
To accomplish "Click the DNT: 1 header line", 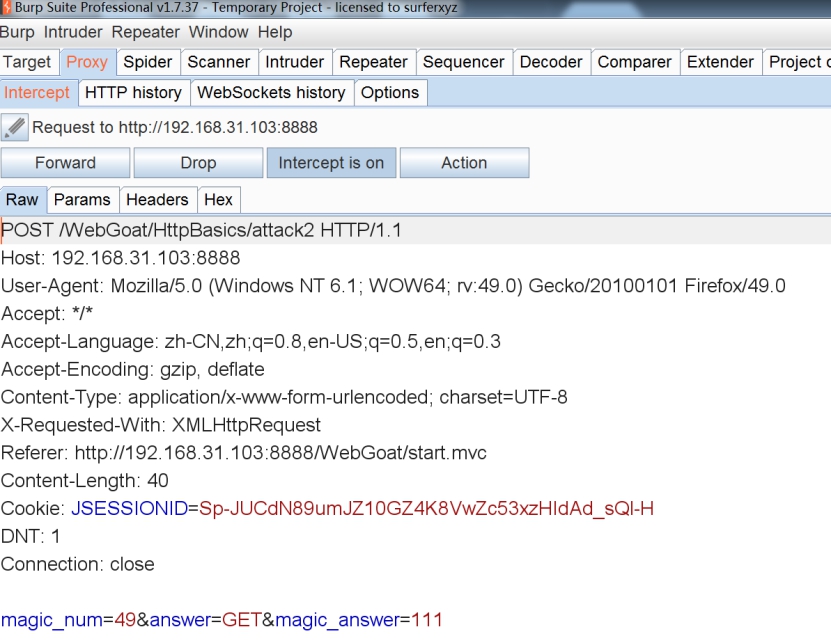I will pyautogui.click(x=30, y=536).
